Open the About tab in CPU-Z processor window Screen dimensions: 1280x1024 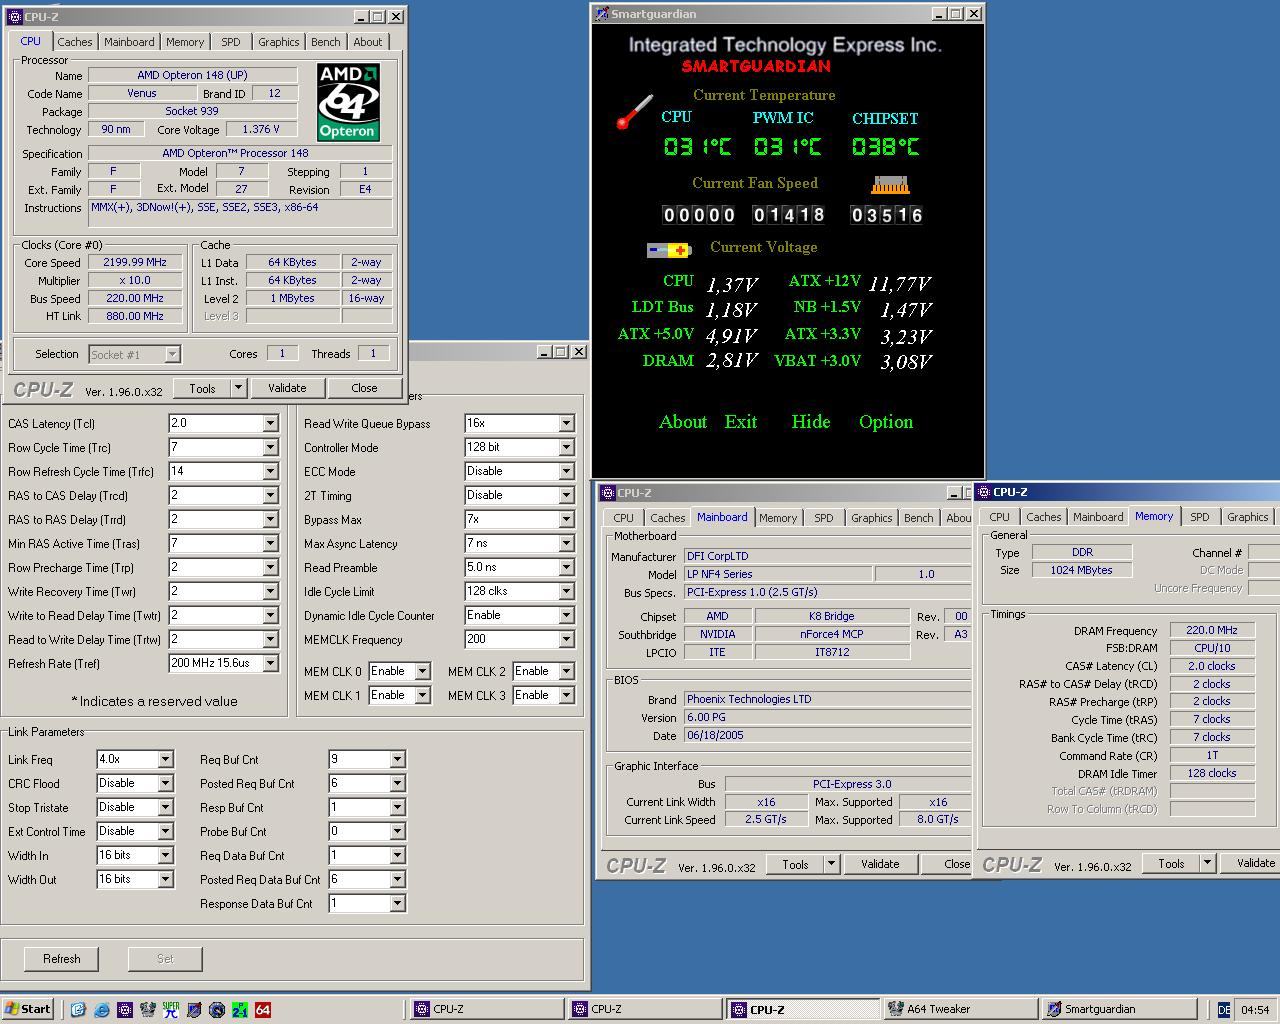pyautogui.click(x=367, y=42)
